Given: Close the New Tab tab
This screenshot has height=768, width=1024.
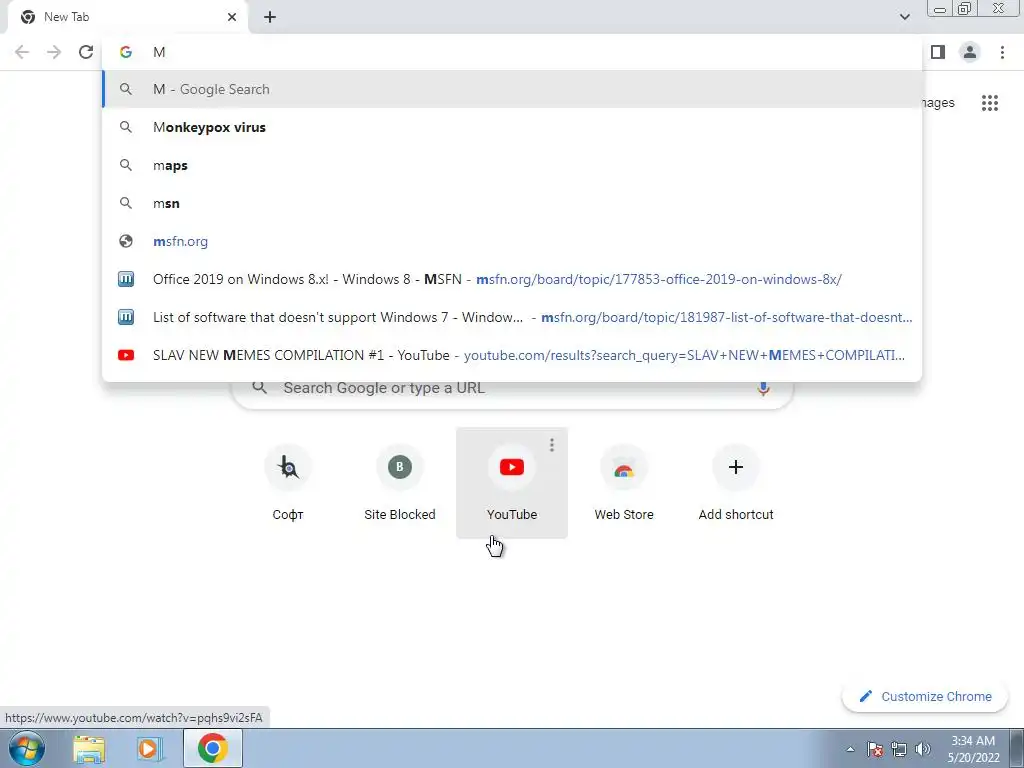Looking at the screenshot, I should (x=232, y=17).
